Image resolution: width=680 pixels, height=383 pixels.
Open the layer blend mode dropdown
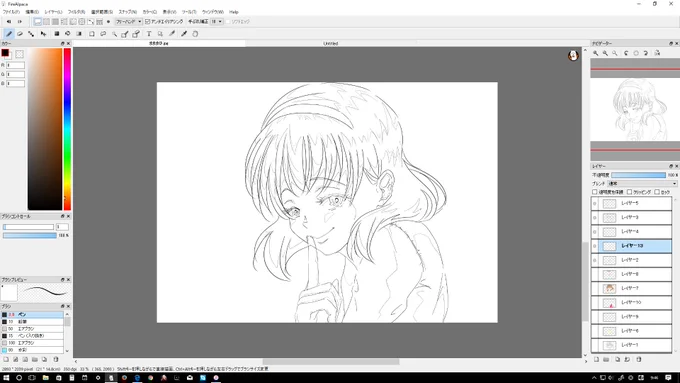(x=643, y=183)
